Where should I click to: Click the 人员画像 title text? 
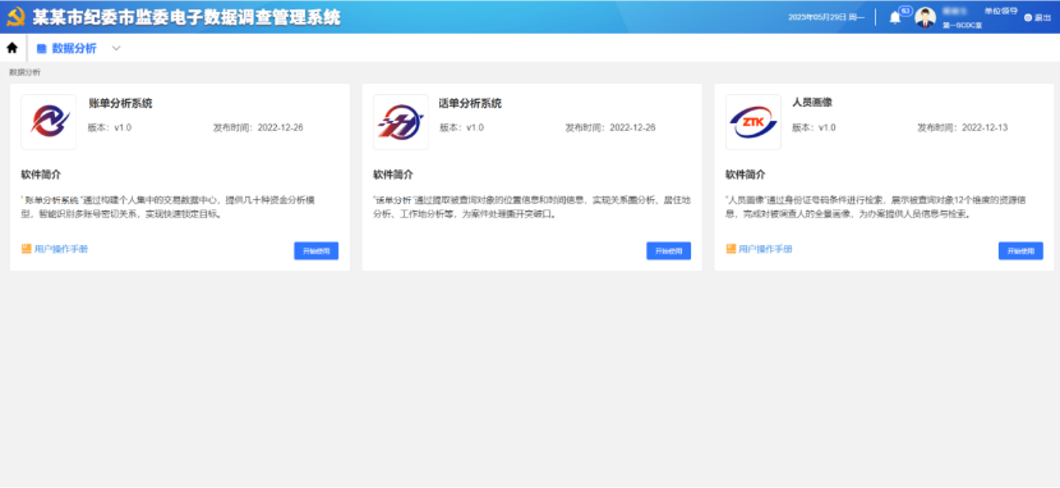click(x=812, y=103)
